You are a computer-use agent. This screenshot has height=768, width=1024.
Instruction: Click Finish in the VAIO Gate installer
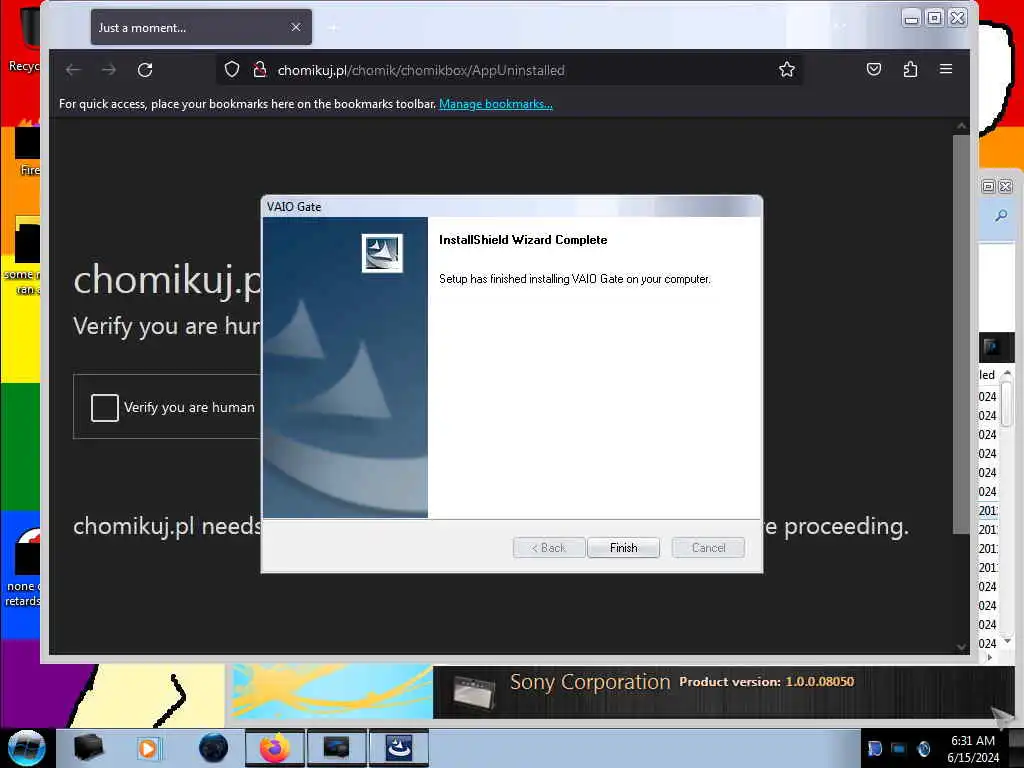click(623, 547)
